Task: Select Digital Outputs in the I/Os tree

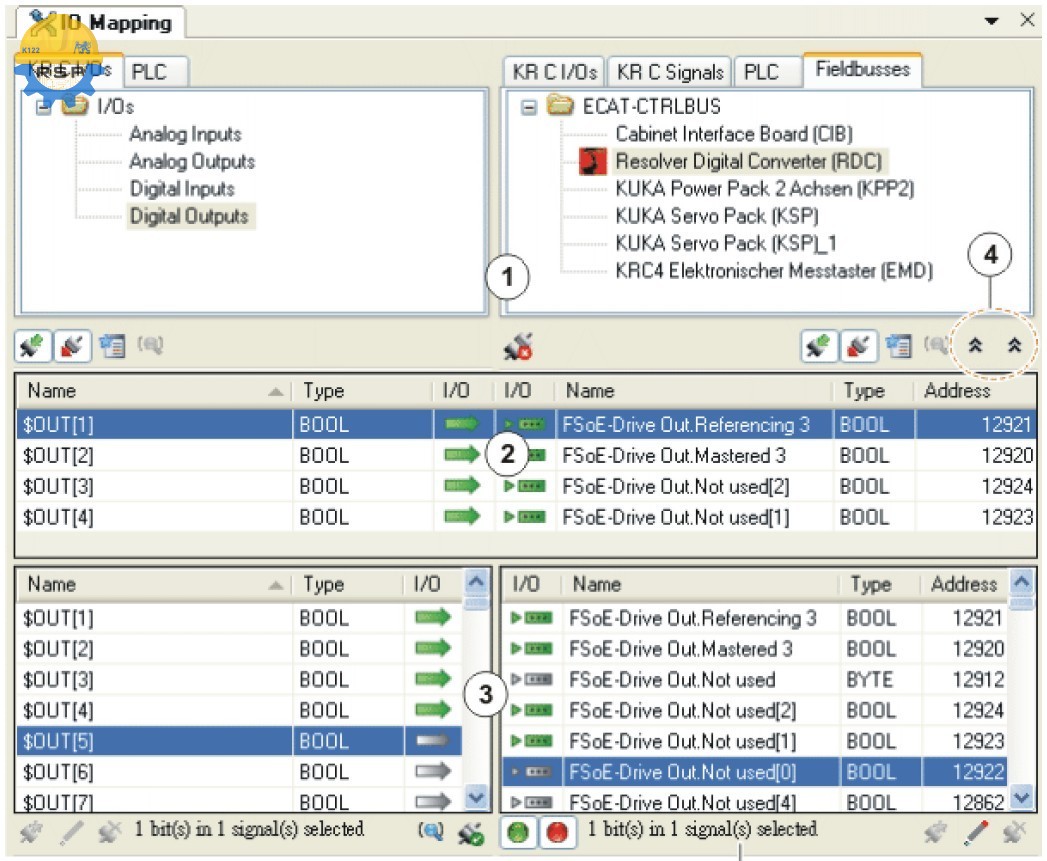Action: pos(190,216)
